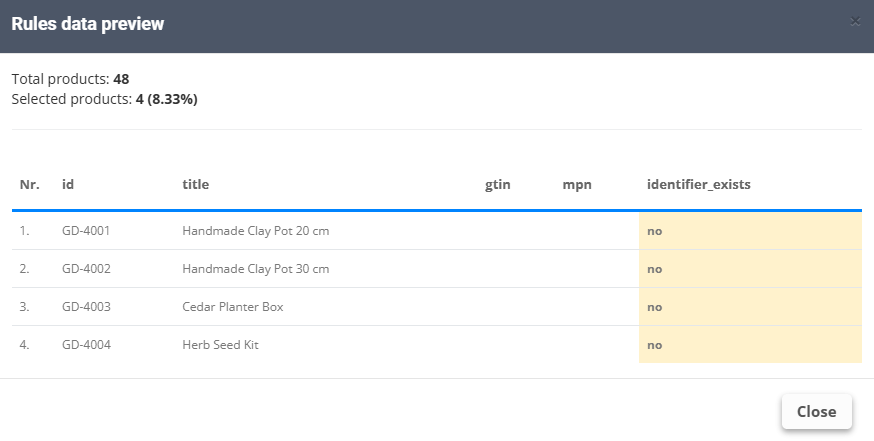Image resolution: width=874 pixels, height=441 pixels.
Task: Click the gtin column header
Action: pos(498,185)
